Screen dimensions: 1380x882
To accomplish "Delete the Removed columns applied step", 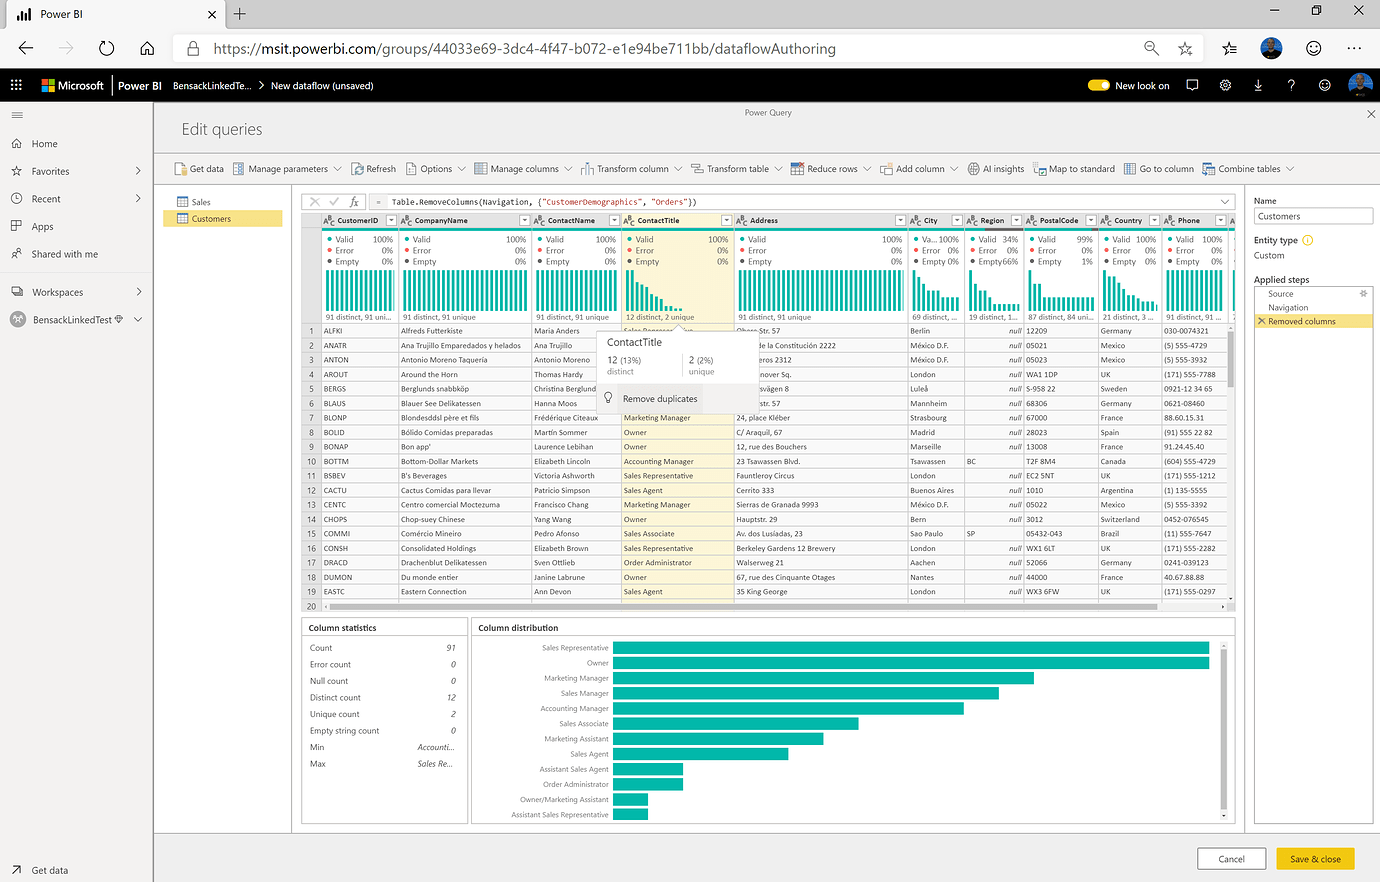I will [x=1262, y=320].
